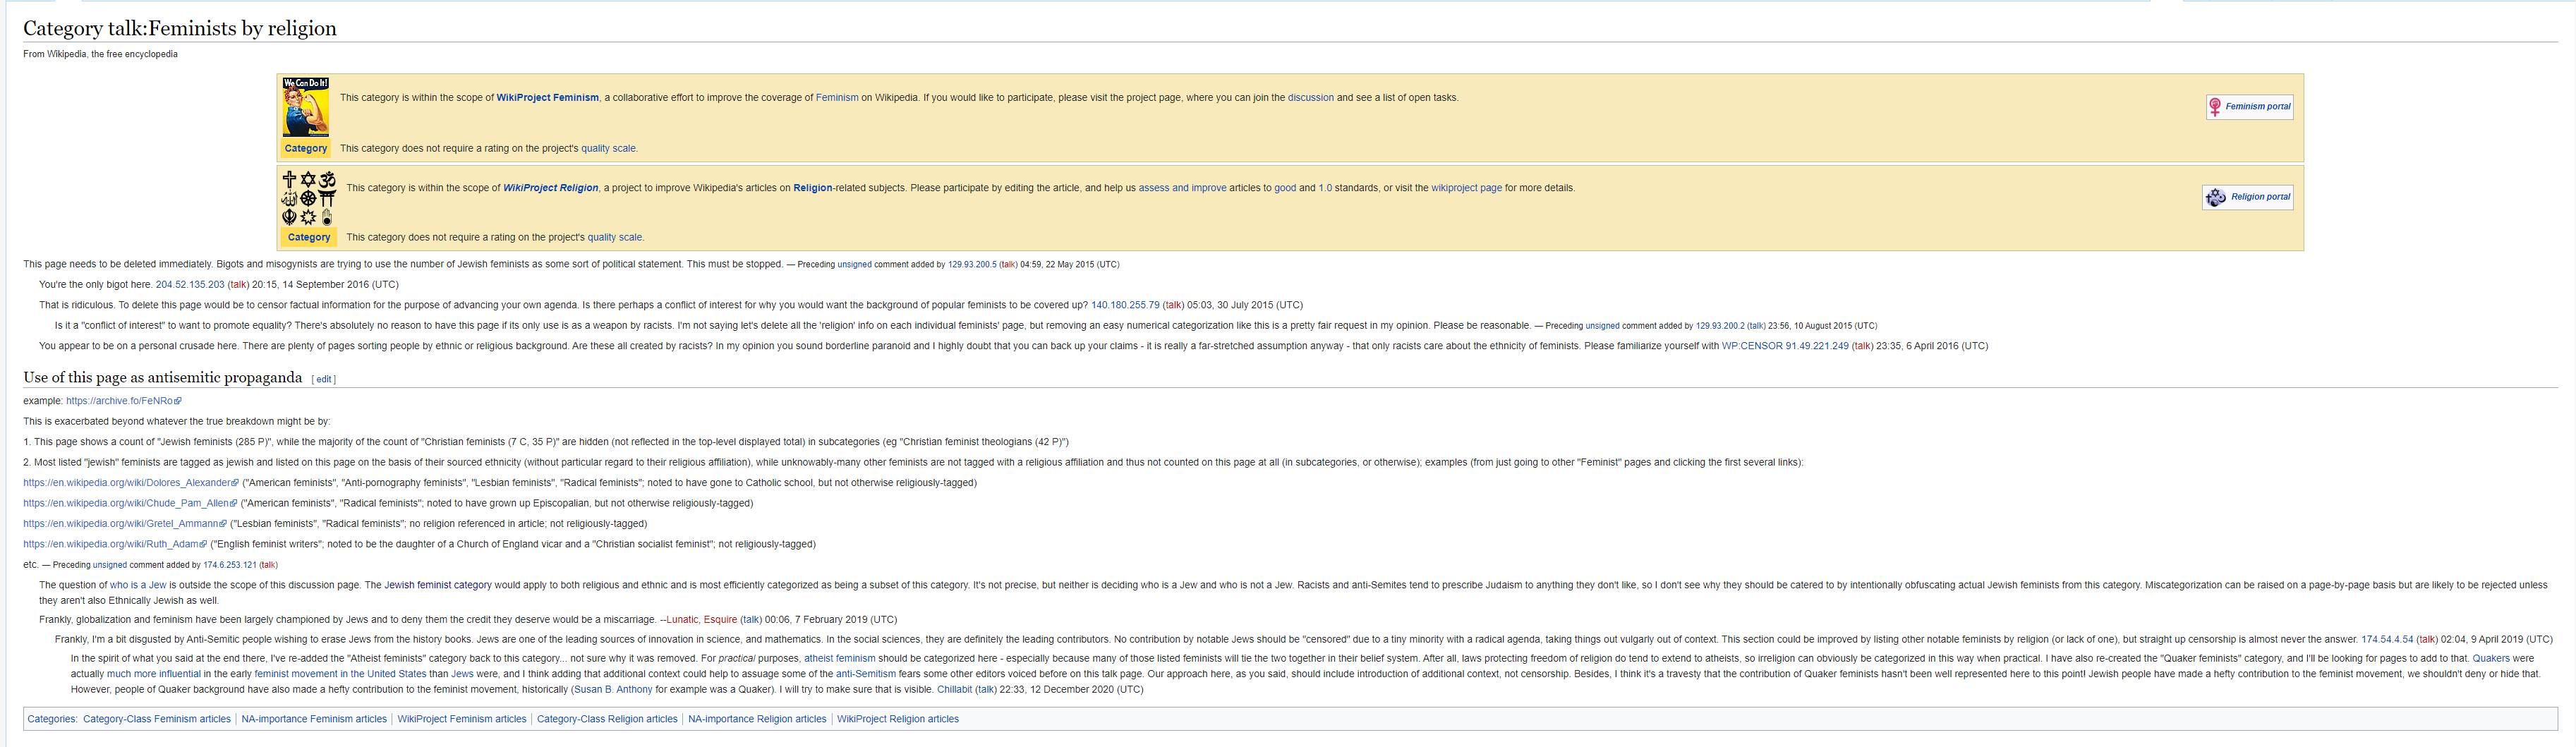Open "feminist movement in the United States" link
Screen dimensions: 2576x747
point(340,674)
